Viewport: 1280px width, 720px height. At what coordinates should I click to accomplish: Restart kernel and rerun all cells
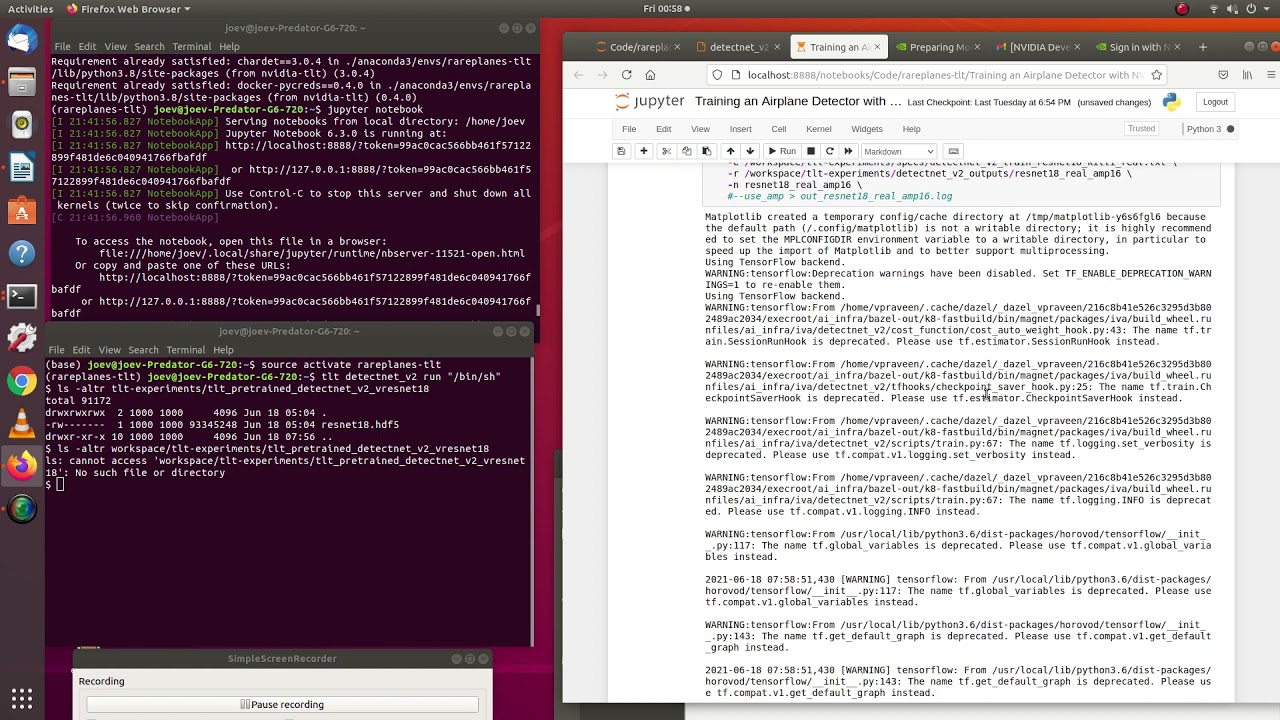point(848,151)
